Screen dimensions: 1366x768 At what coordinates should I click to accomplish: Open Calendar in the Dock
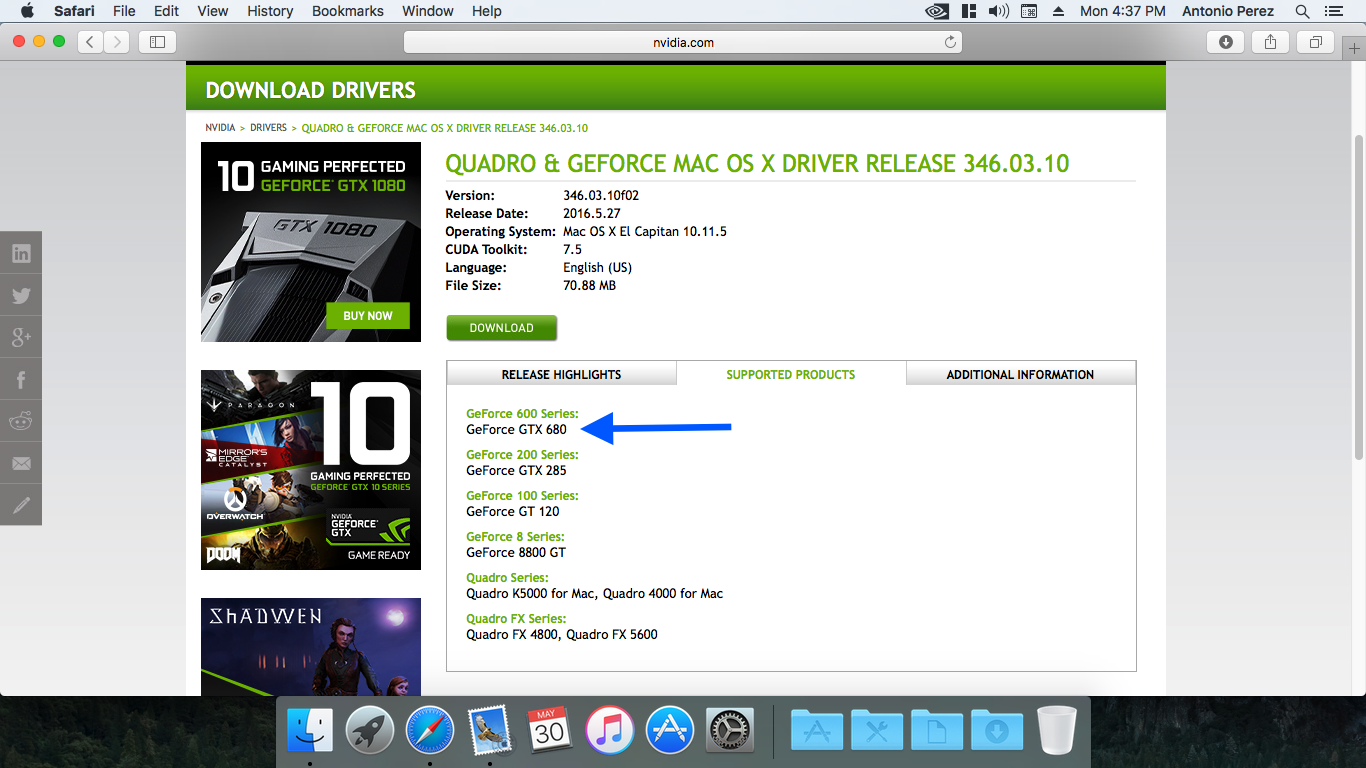[x=549, y=731]
